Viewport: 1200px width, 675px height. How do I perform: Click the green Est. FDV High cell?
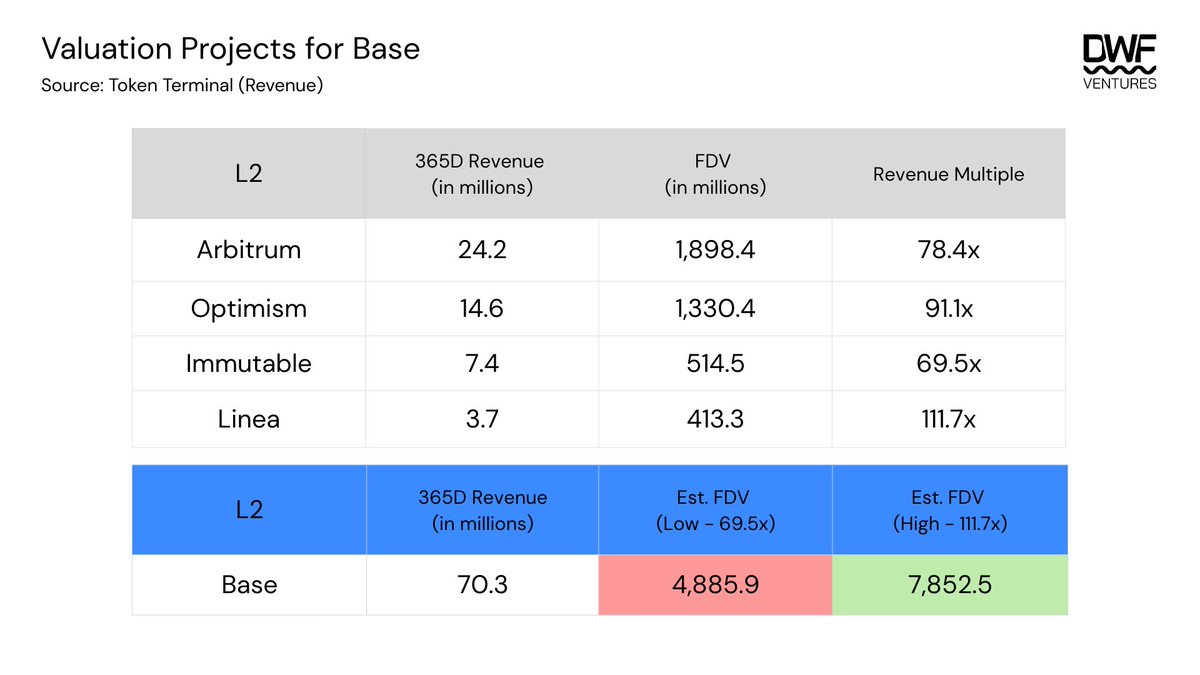948,584
